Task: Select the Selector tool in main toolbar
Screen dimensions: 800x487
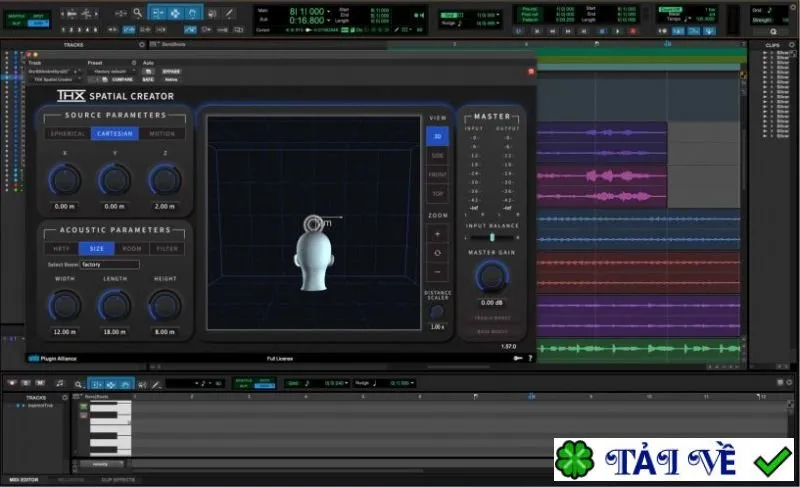Action: pos(175,13)
